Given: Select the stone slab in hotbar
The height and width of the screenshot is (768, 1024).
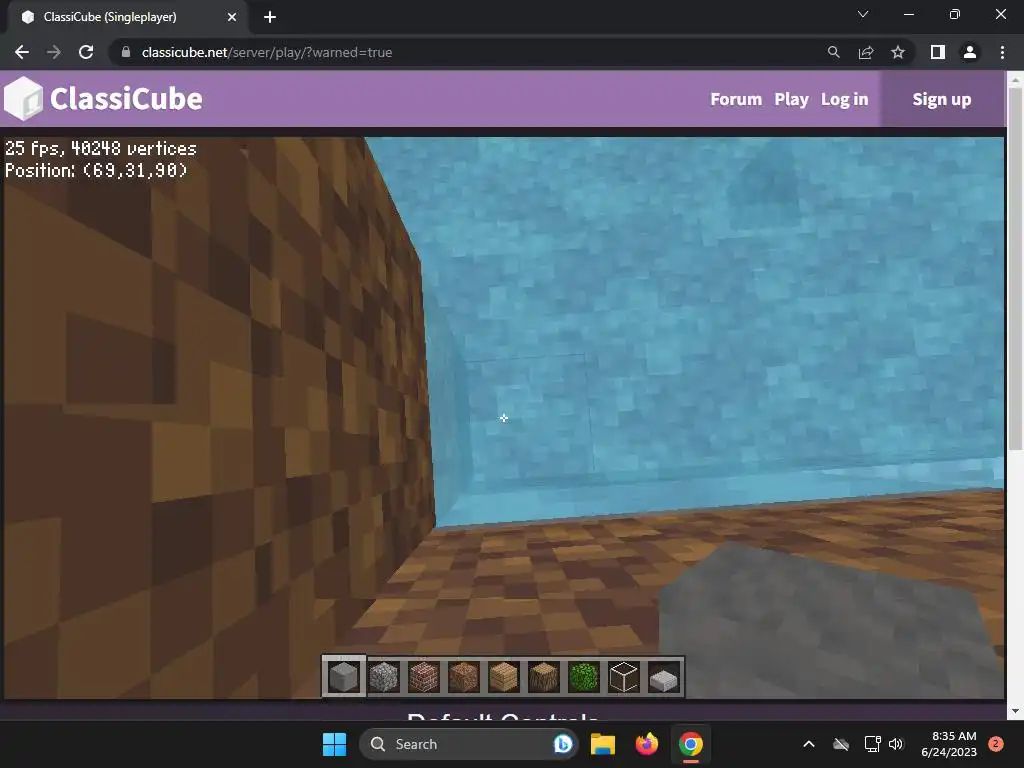Looking at the screenshot, I should [664, 679].
